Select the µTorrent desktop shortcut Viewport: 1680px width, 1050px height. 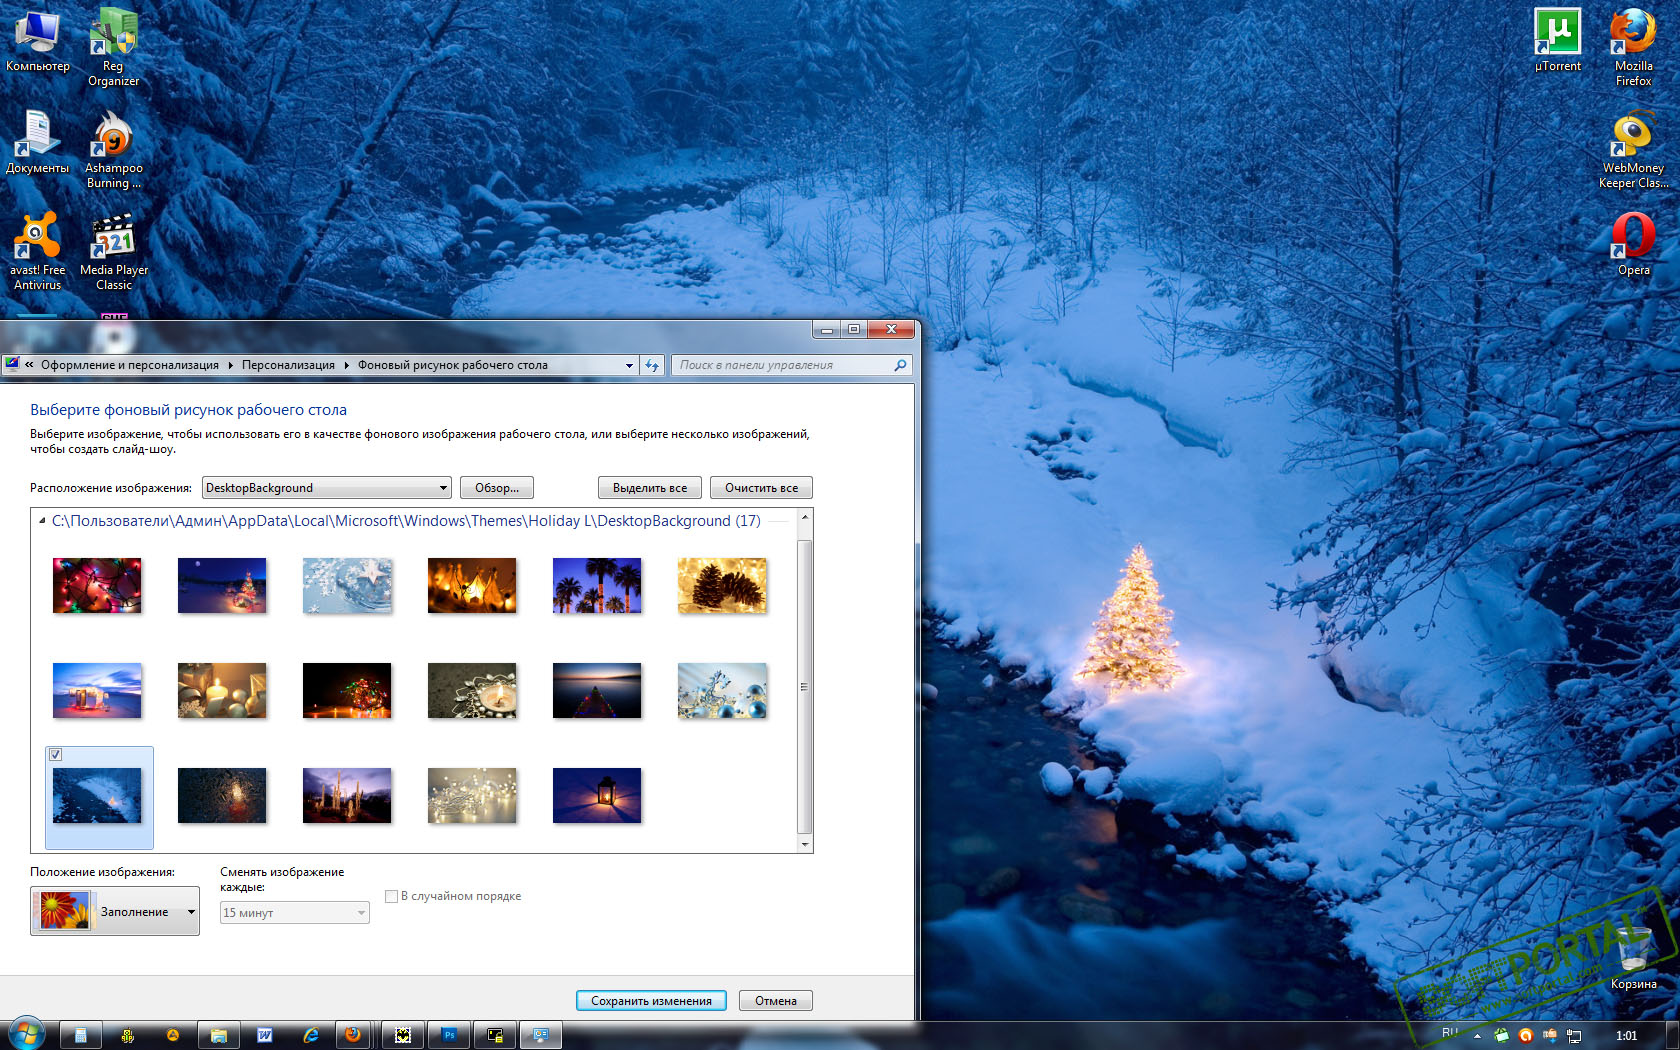click(x=1558, y=41)
